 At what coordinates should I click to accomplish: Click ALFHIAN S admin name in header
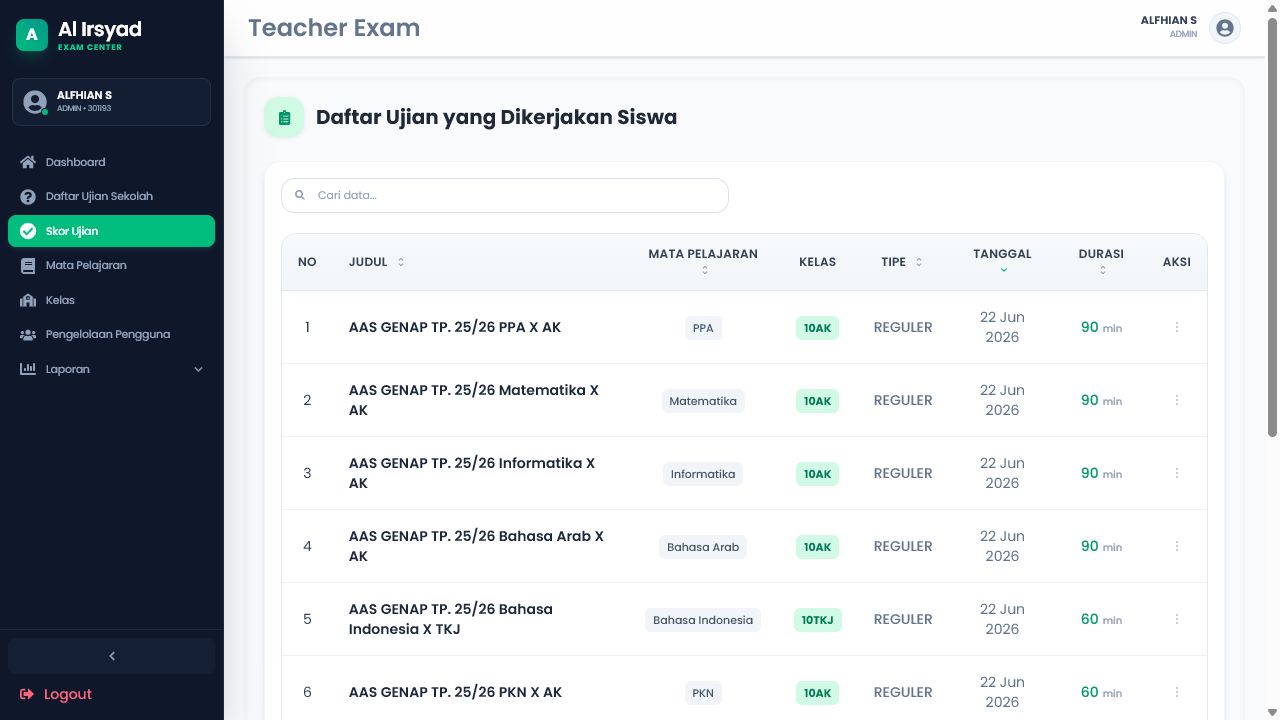tap(1168, 21)
